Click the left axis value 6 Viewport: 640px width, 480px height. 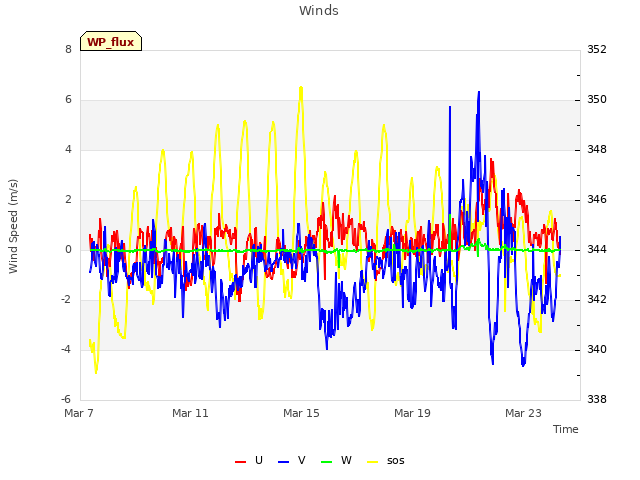(68, 100)
